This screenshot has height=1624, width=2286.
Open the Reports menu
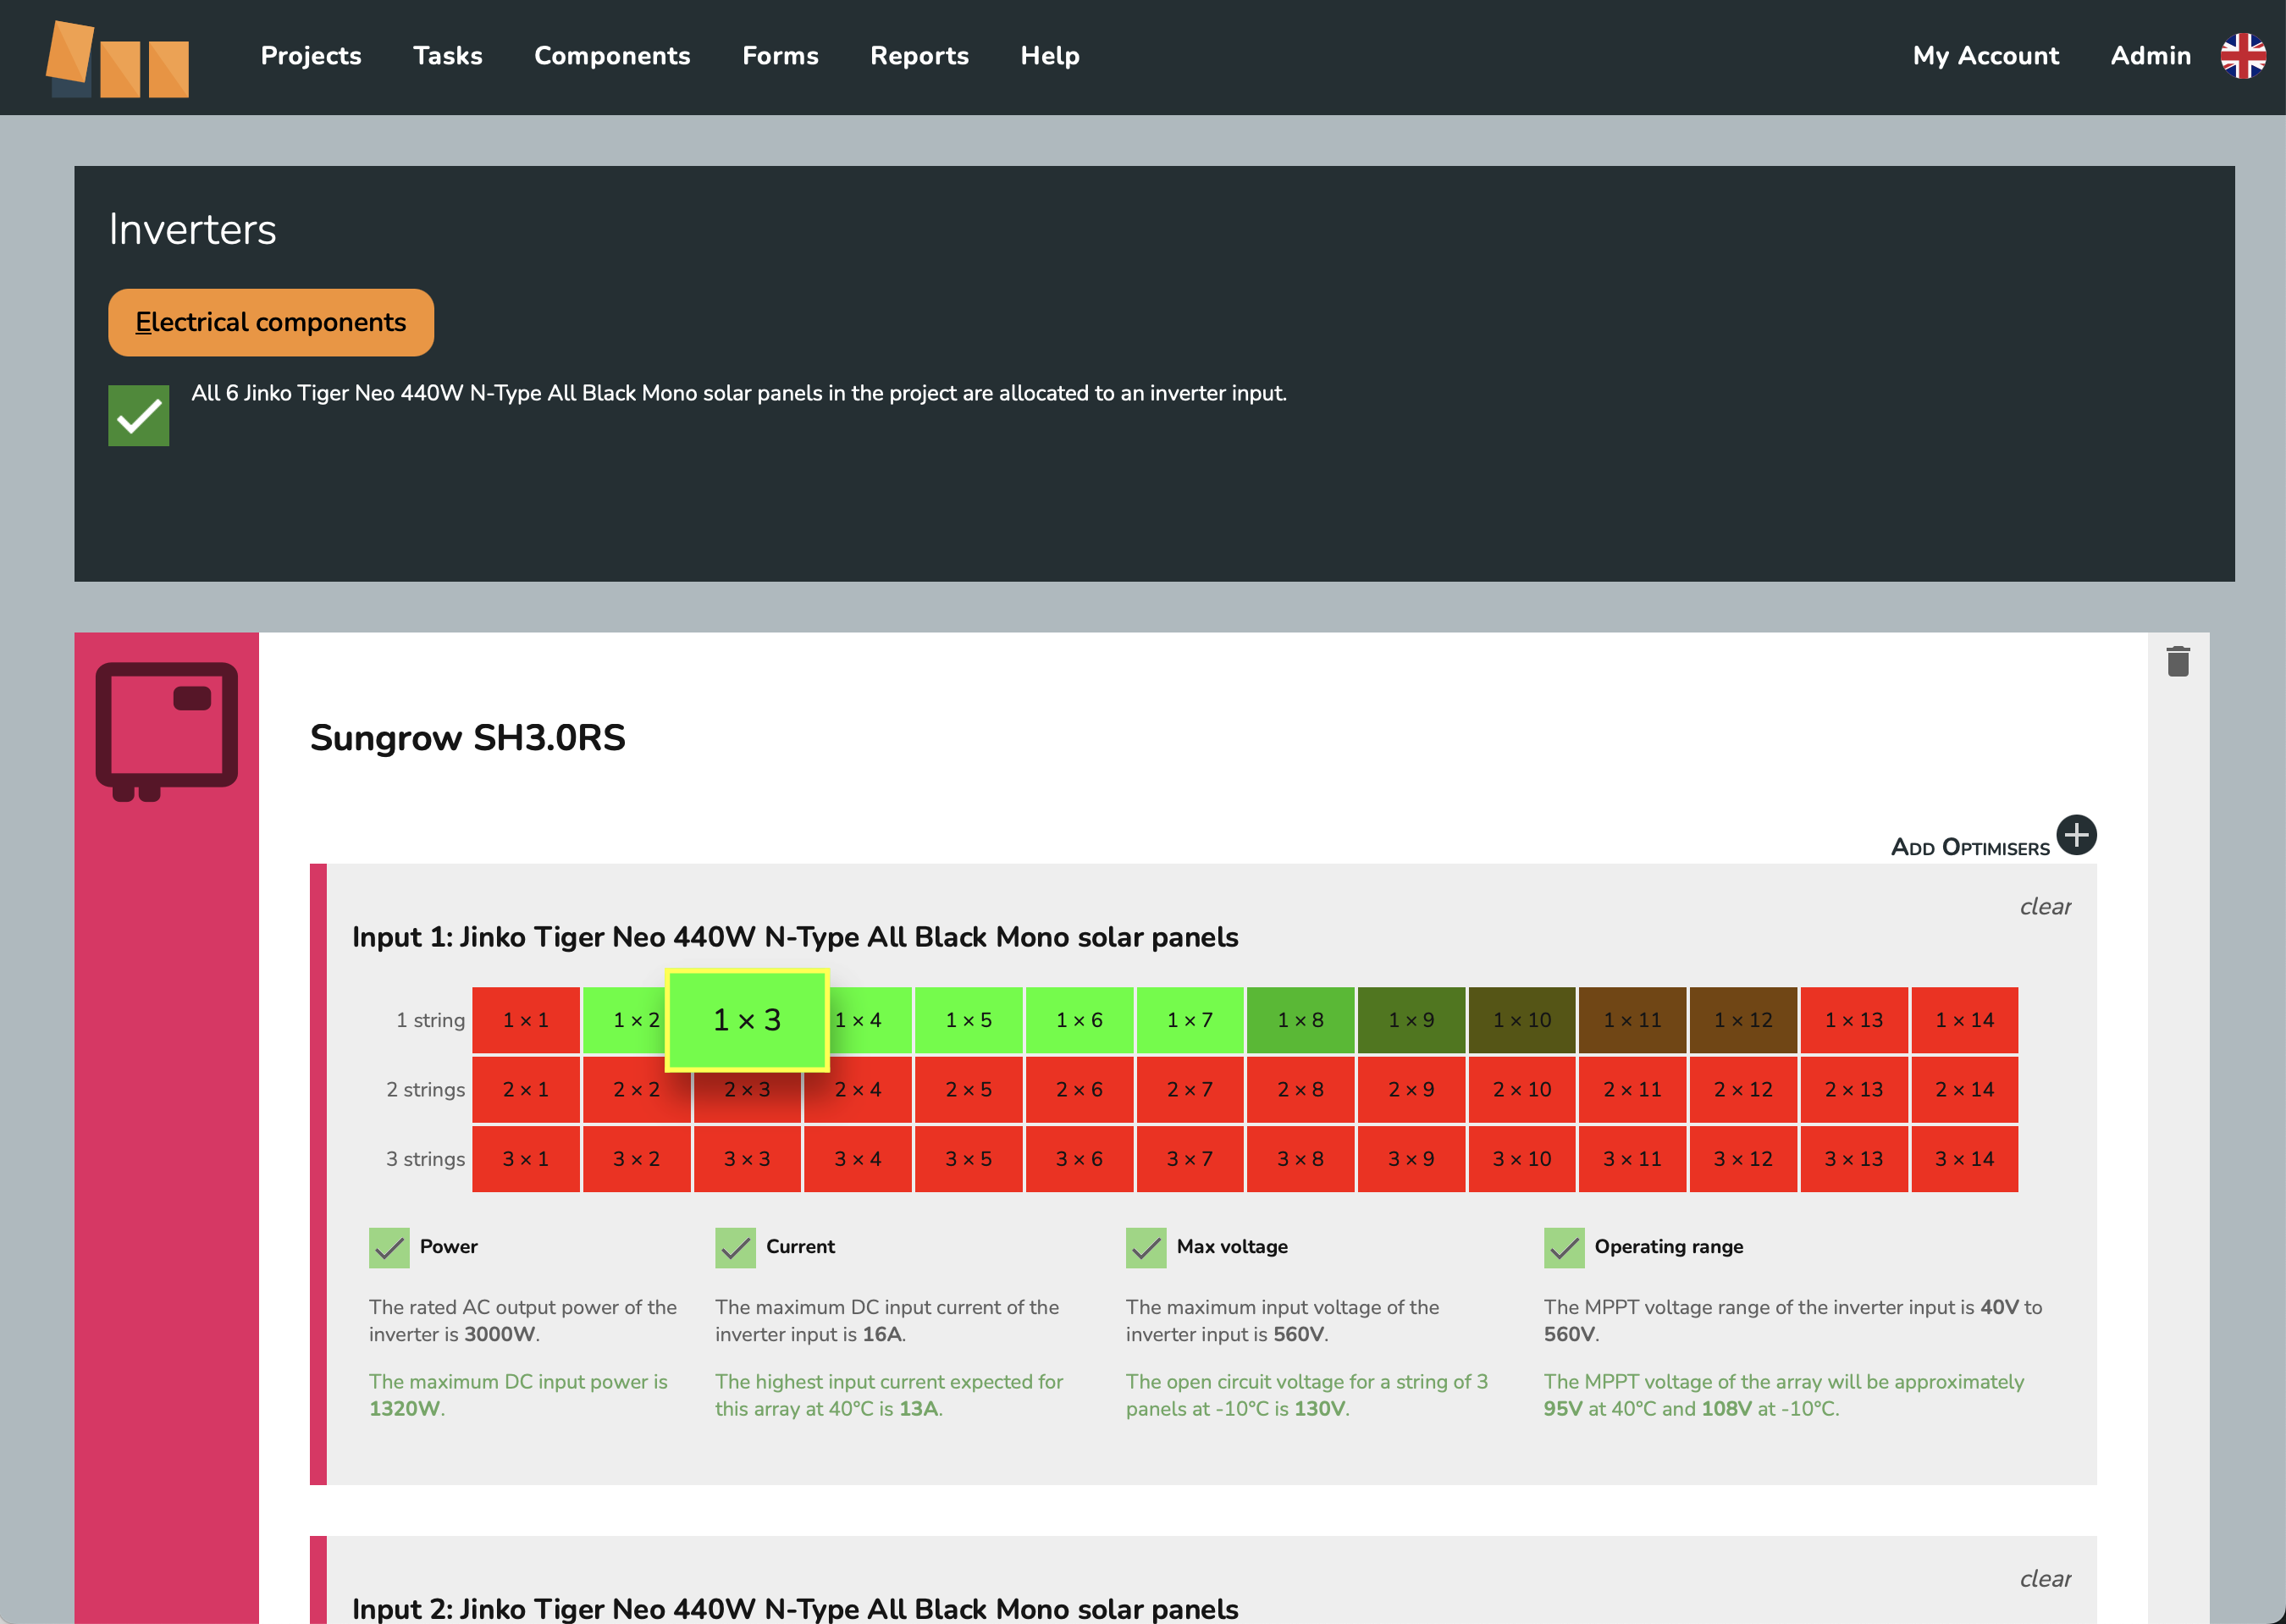[919, 56]
